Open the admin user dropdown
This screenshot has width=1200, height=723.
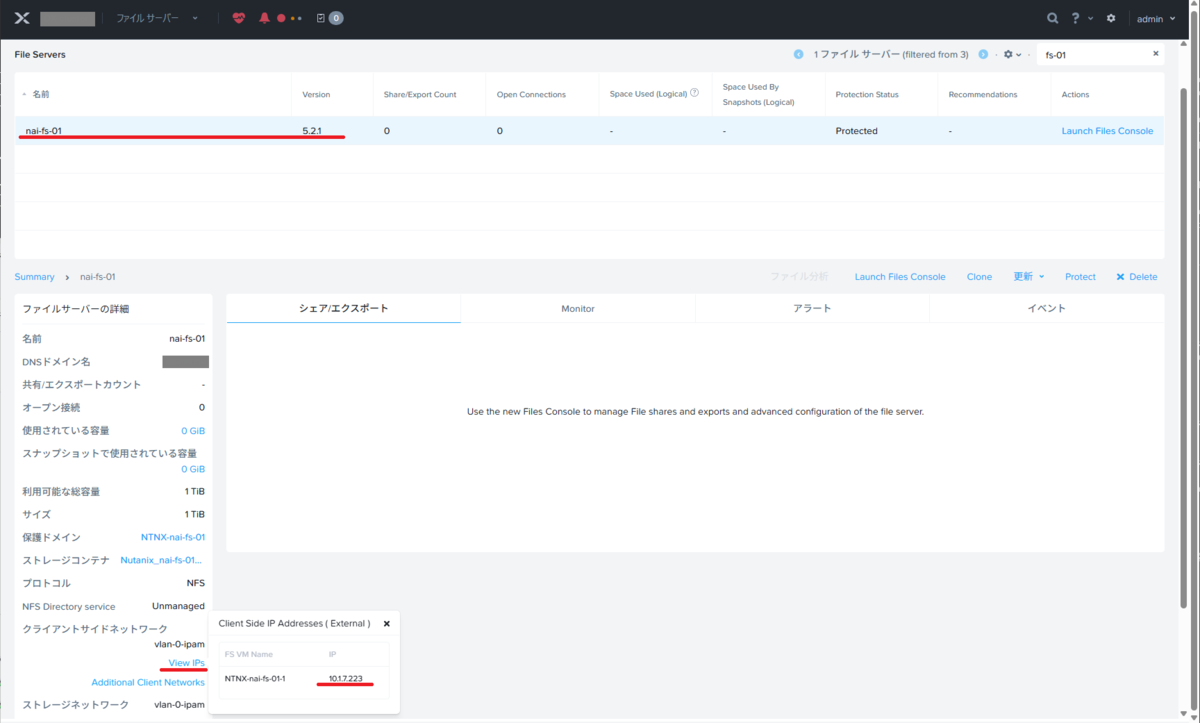pyautogui.click(x=1156, y=18)
